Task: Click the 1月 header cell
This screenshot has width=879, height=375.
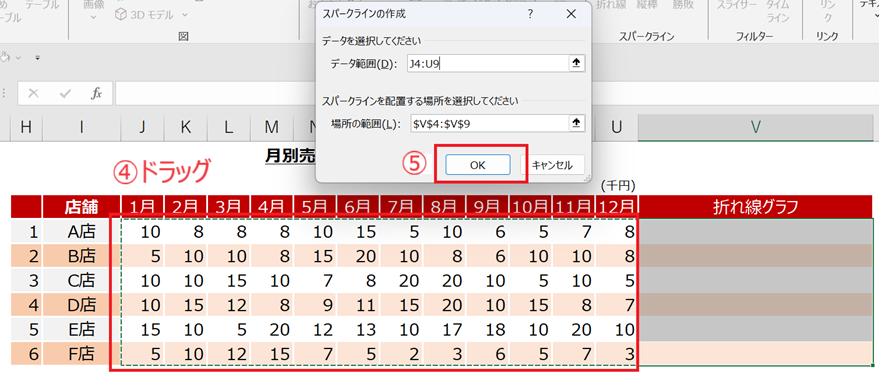Action: pyautogui.click(x=142, y=207)
